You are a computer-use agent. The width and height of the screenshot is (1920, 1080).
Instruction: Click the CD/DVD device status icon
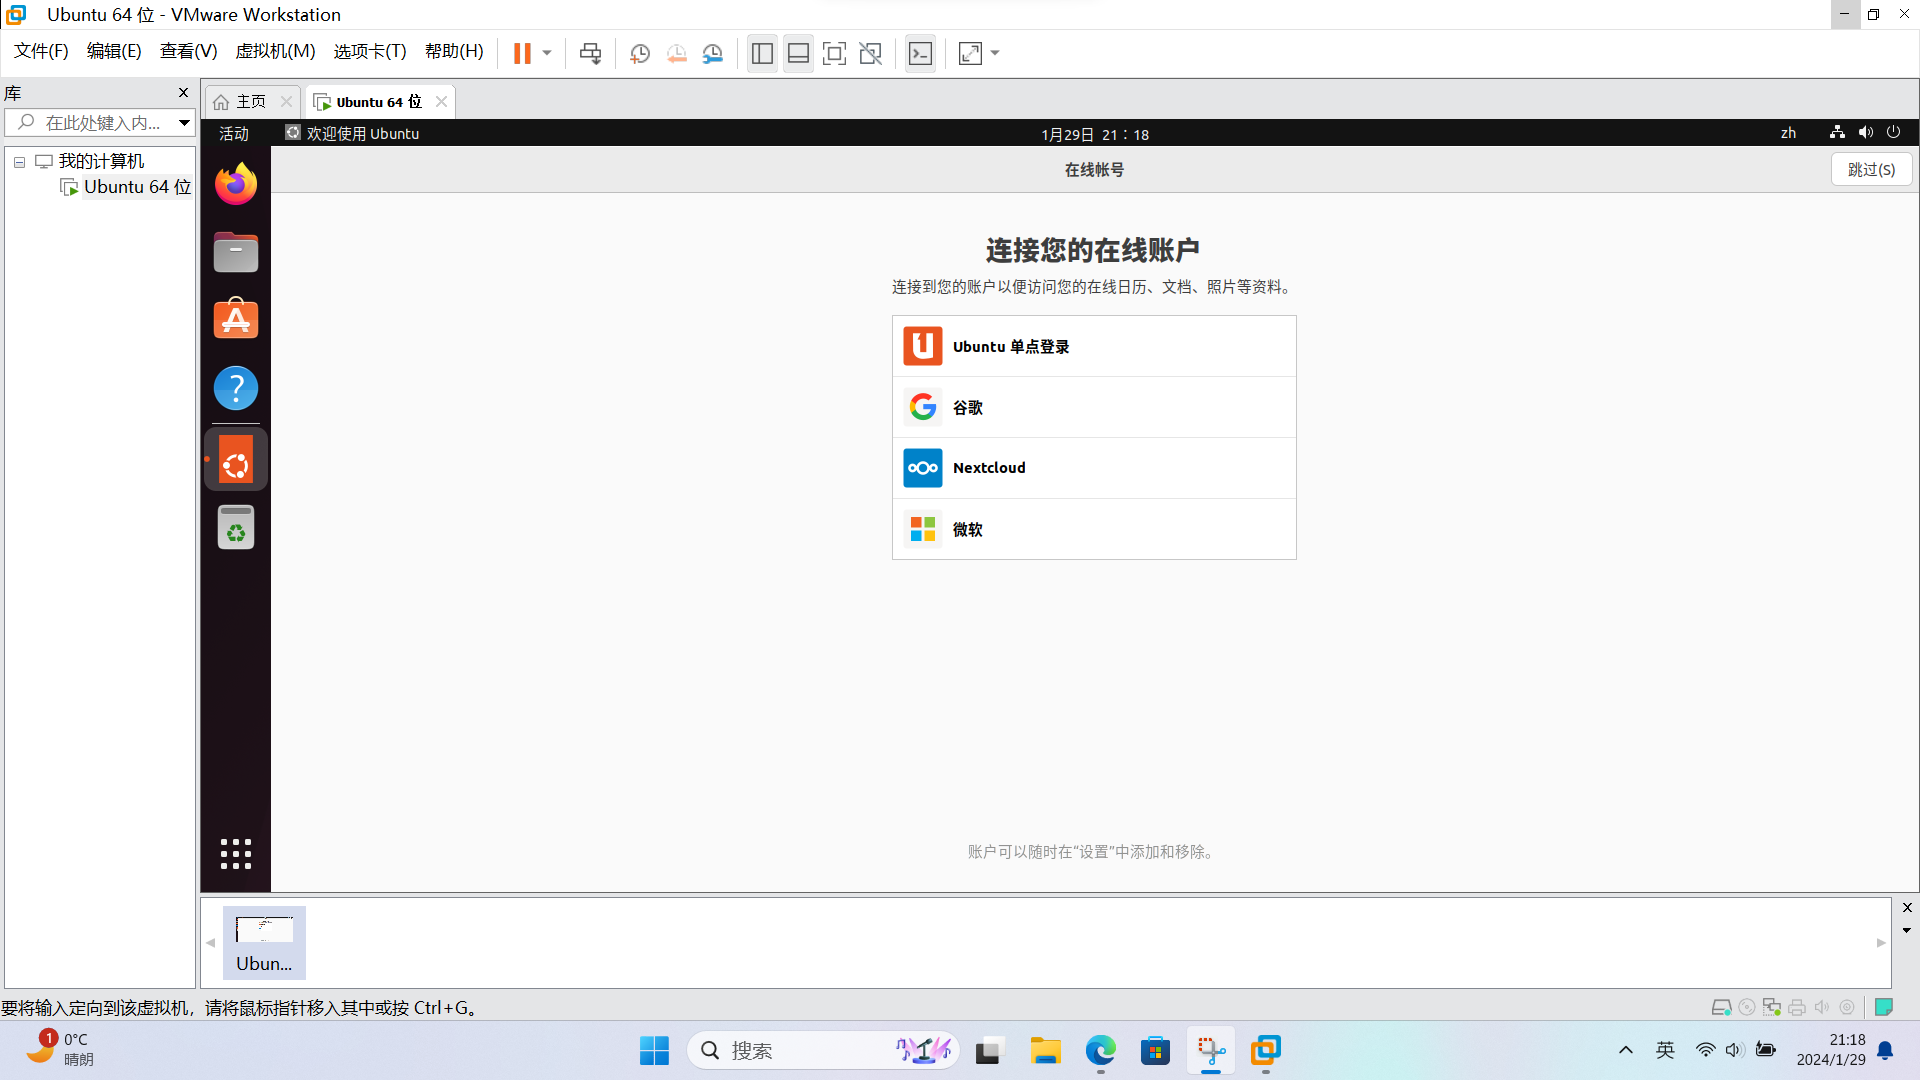click(1747, 1008)
